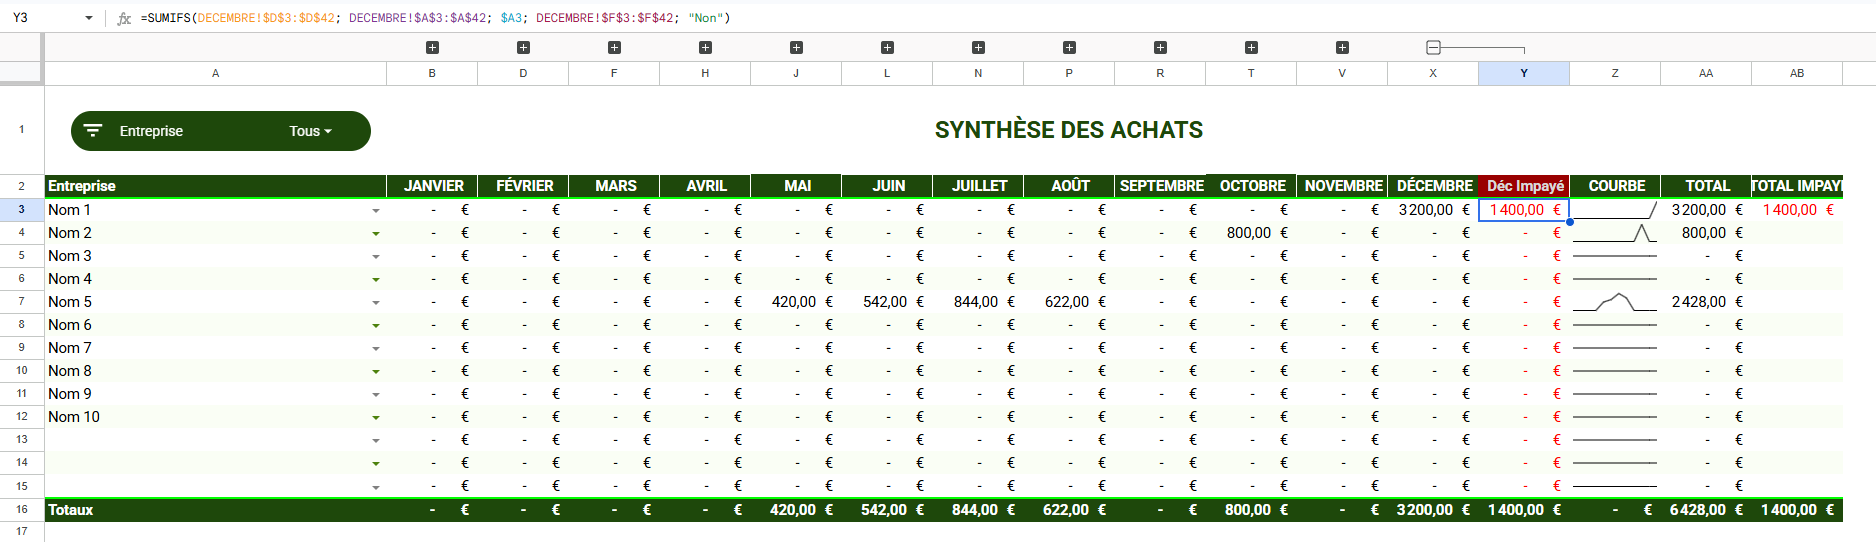
Task: Click the filter icon in Entreprise slicer
Action: [x=93, y=131]
